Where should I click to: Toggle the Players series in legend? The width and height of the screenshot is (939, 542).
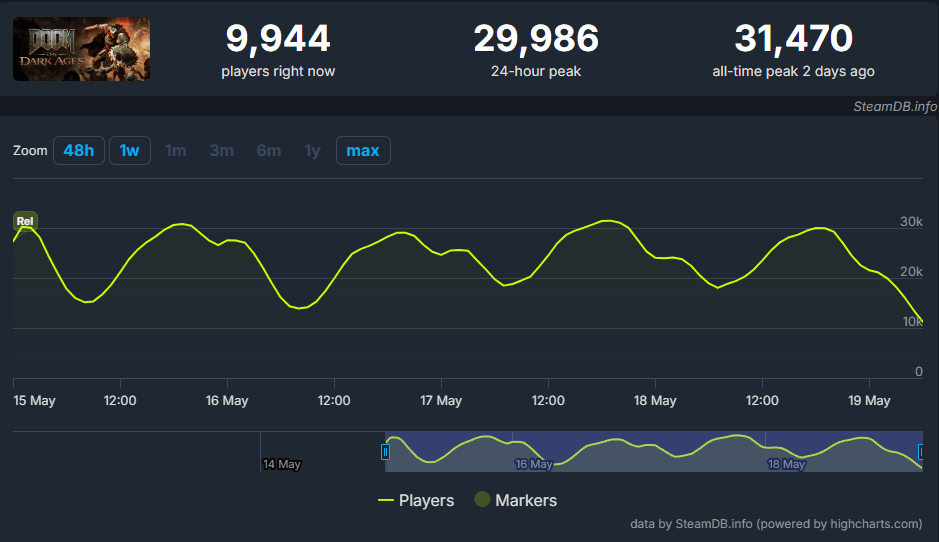426,500
